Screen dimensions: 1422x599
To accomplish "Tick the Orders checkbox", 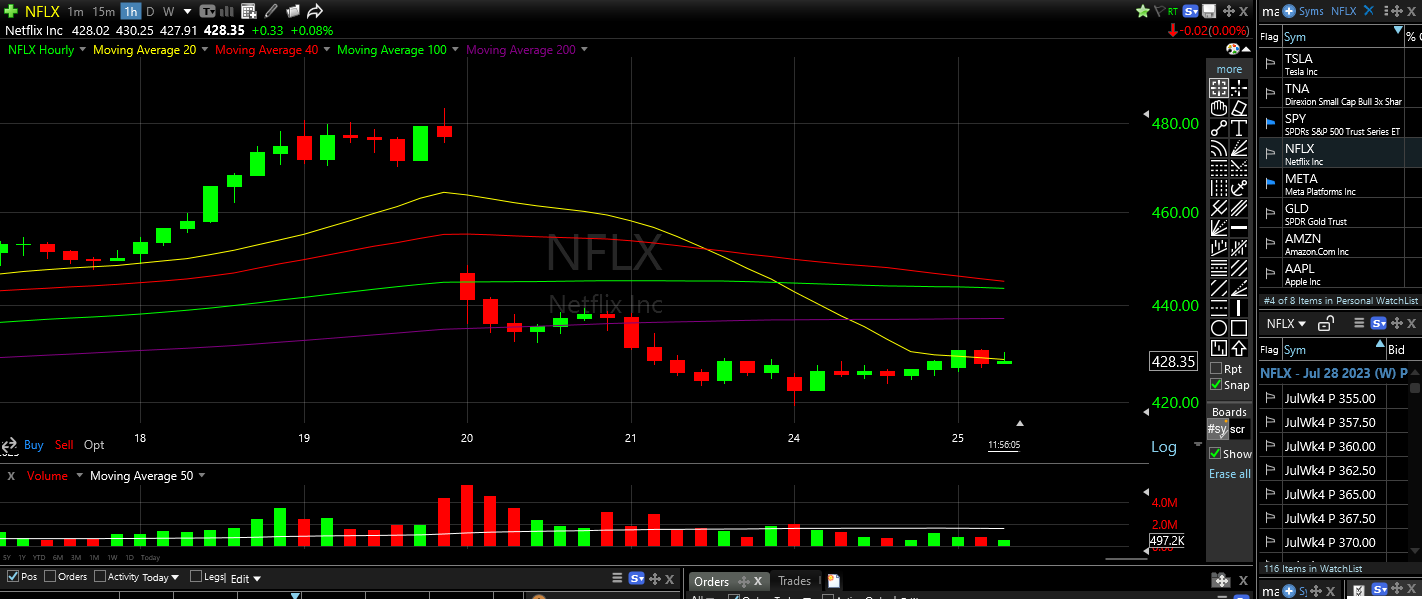I will [52, 577].
